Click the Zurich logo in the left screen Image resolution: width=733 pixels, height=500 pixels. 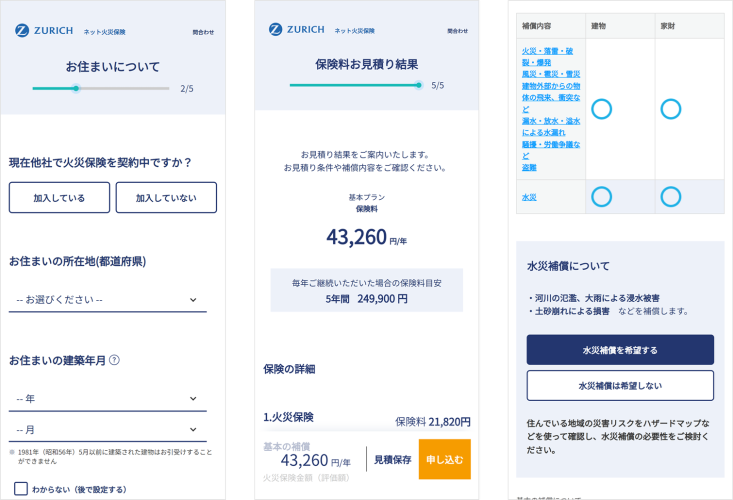tap(44, 31)
